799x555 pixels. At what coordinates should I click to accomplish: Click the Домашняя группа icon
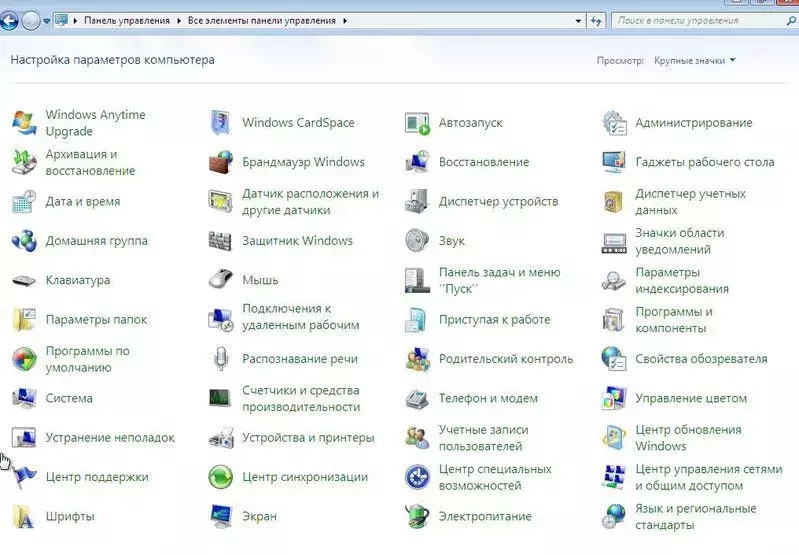click(24, 241)
